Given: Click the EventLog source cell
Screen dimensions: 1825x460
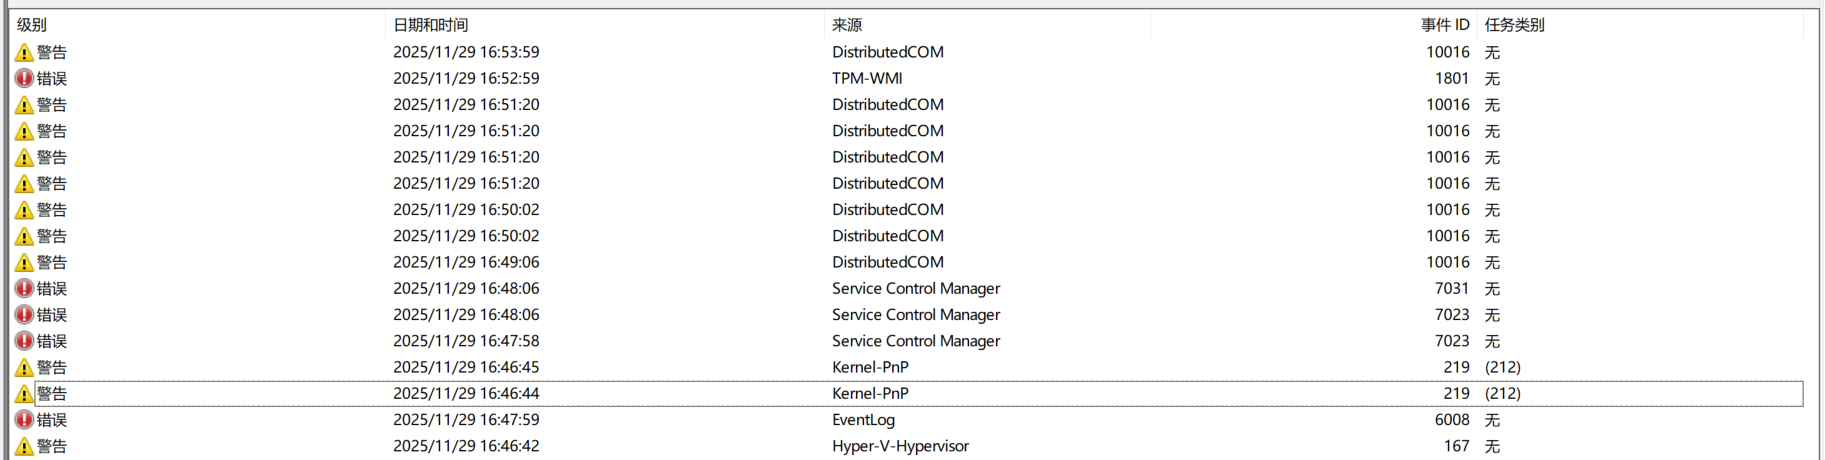Looking at the screenshot, I should [x=863, y=420].
